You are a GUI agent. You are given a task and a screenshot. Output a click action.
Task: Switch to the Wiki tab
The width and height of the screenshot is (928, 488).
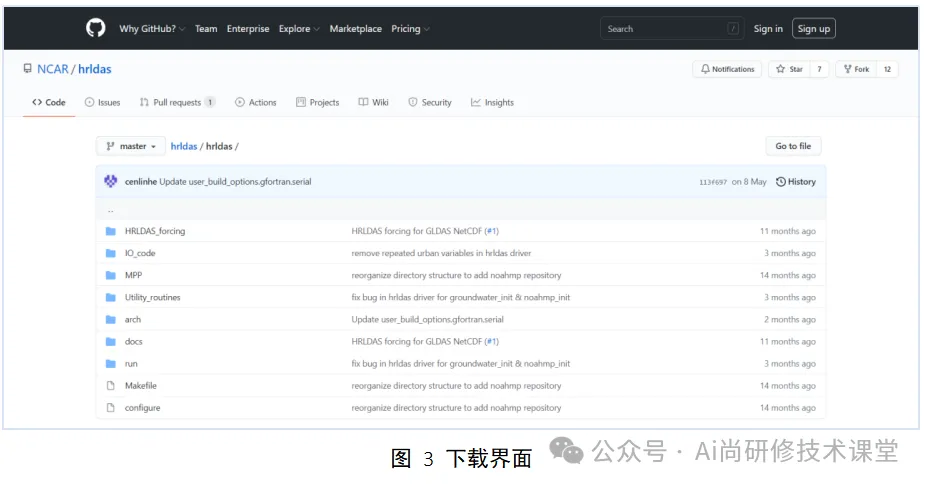tap(373, 102)
